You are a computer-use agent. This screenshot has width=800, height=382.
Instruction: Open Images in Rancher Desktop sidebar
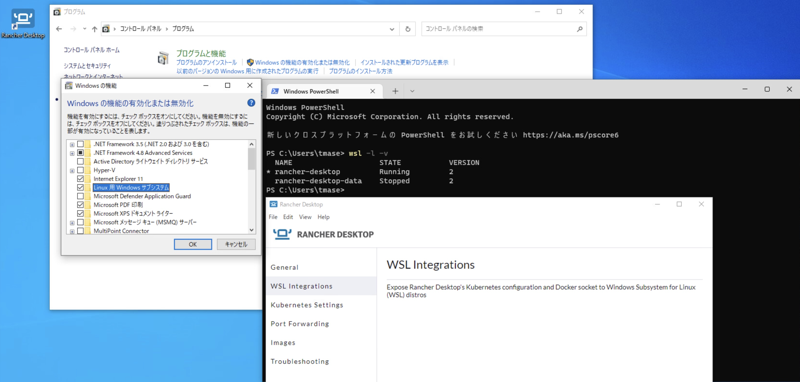321,343
